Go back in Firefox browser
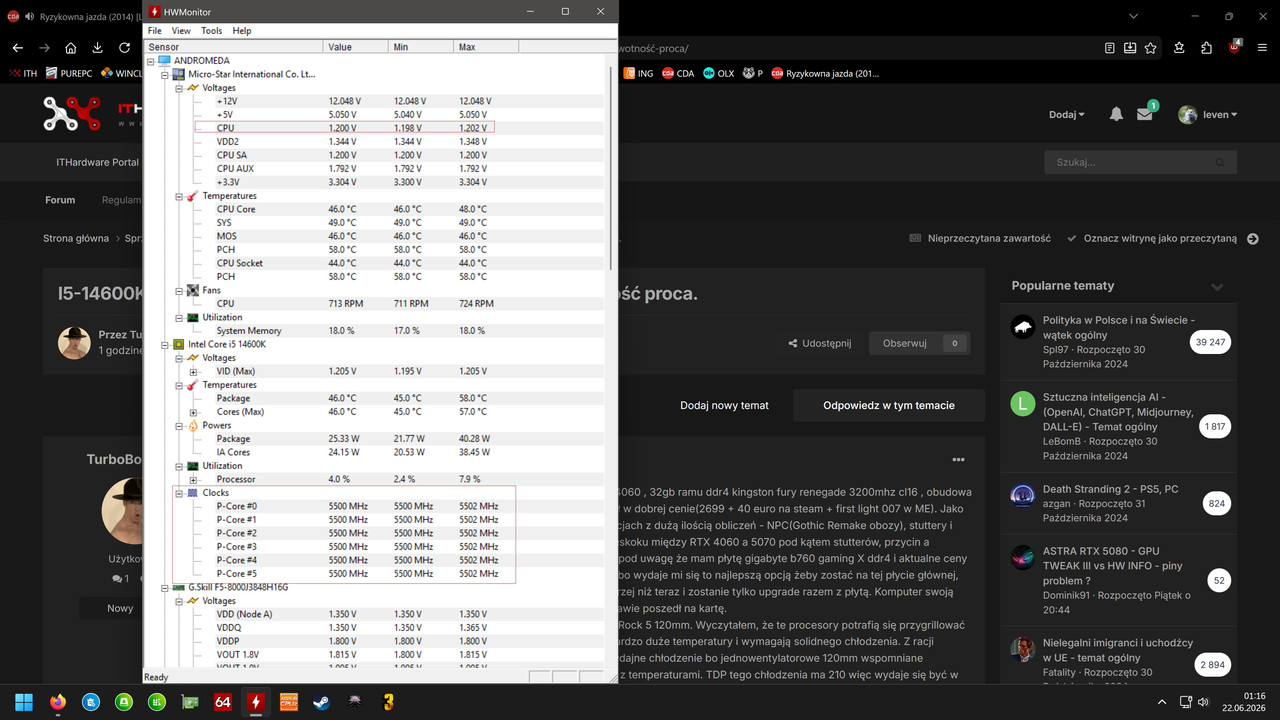Viewport: 1280px width, 720px height. [x=17, y=48]
